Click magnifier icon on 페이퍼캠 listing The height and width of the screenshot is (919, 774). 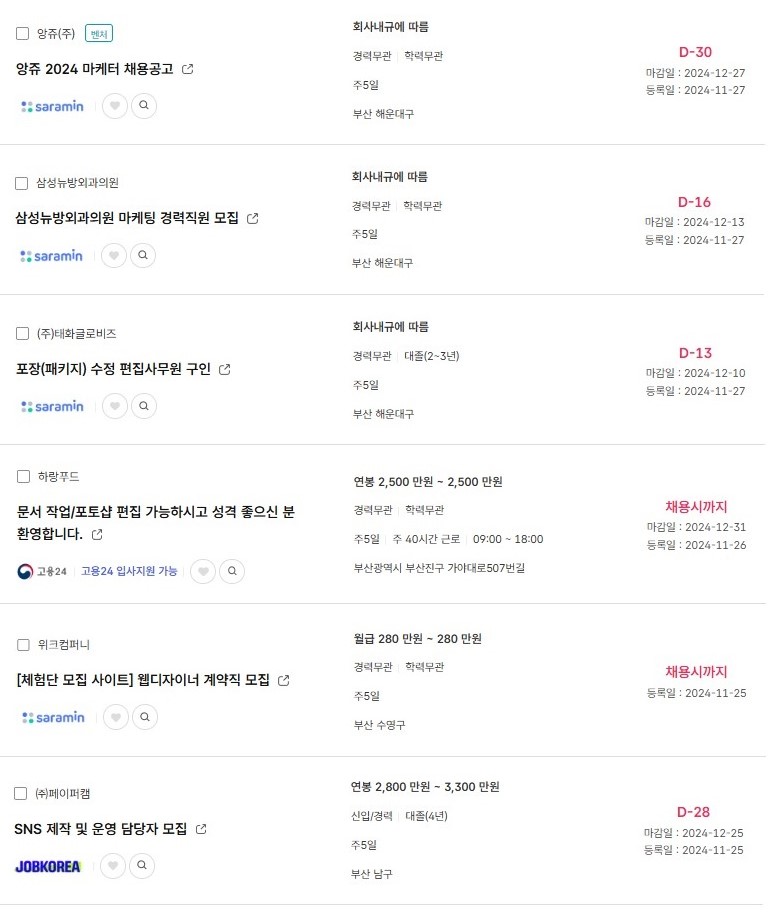tap(142, 866)
